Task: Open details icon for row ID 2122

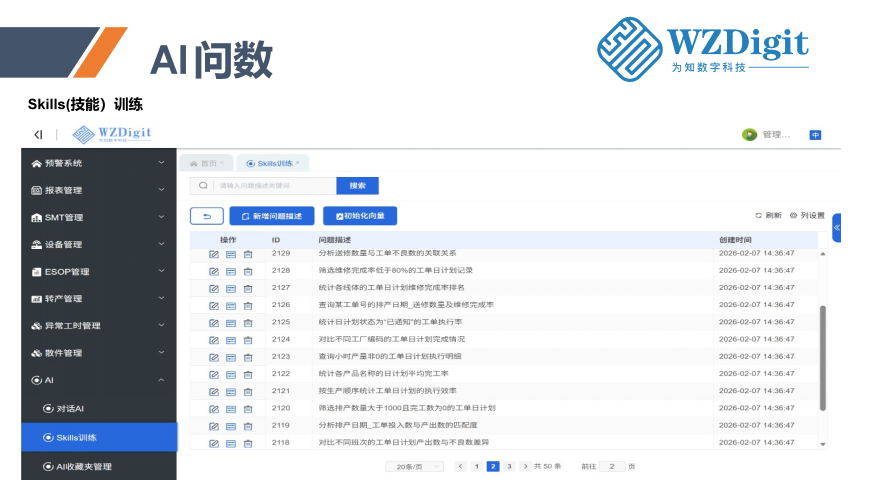Action: 231,375
